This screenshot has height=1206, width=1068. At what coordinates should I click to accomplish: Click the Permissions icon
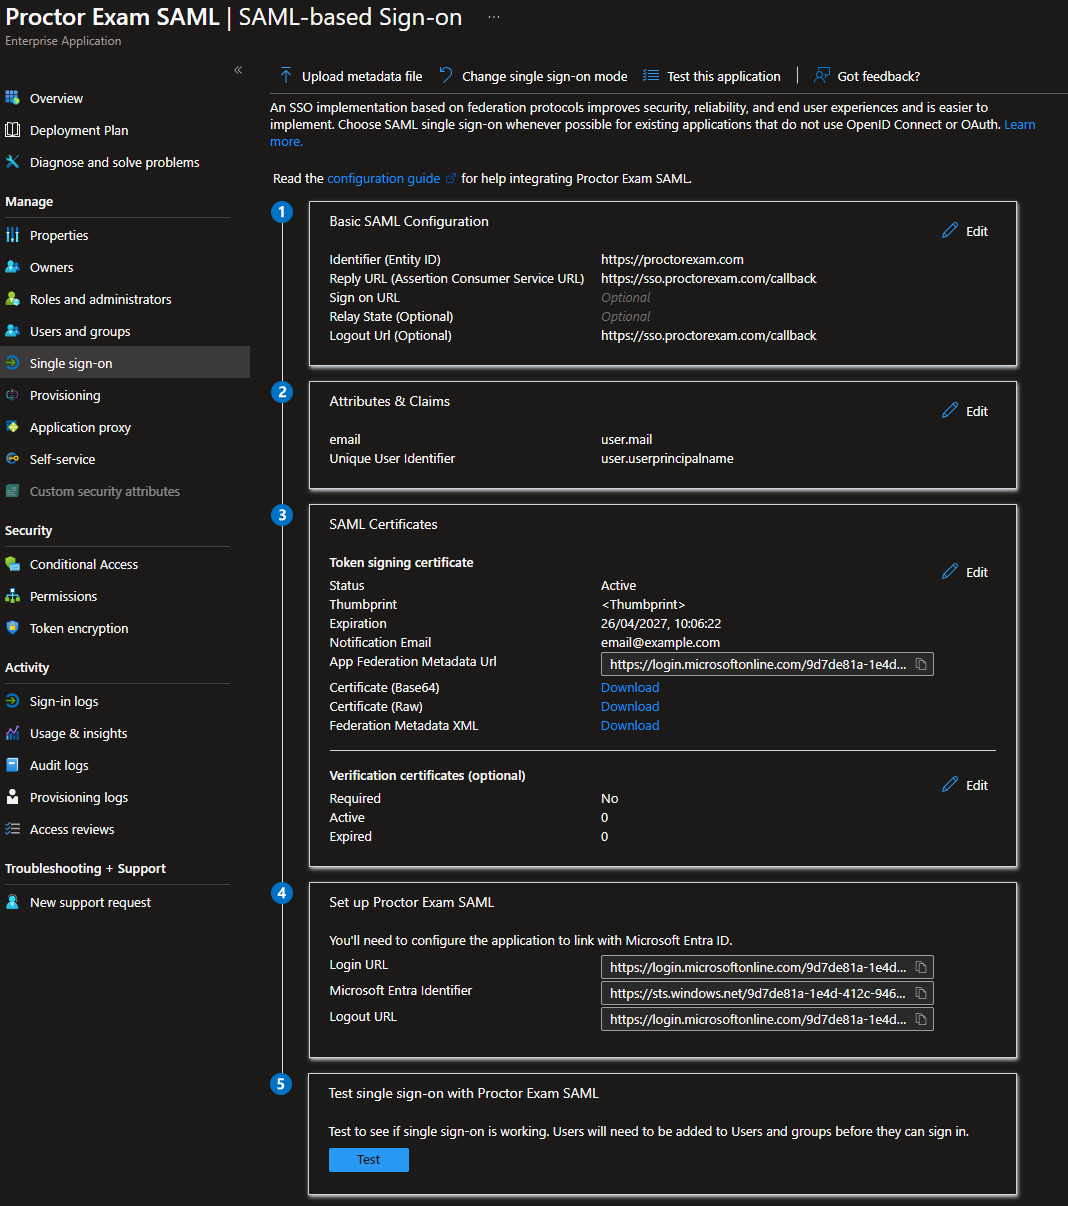click(x=13, y=596)
